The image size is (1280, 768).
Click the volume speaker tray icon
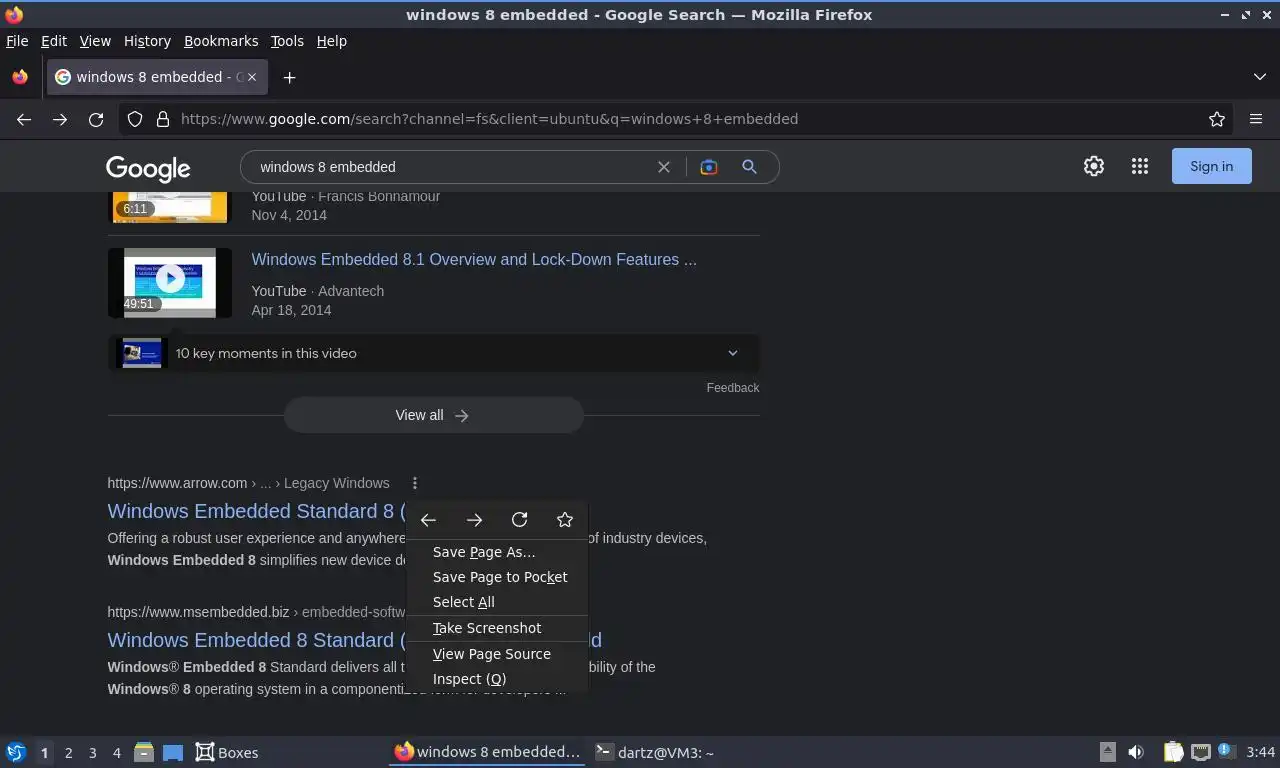[x=1136, y=752]
